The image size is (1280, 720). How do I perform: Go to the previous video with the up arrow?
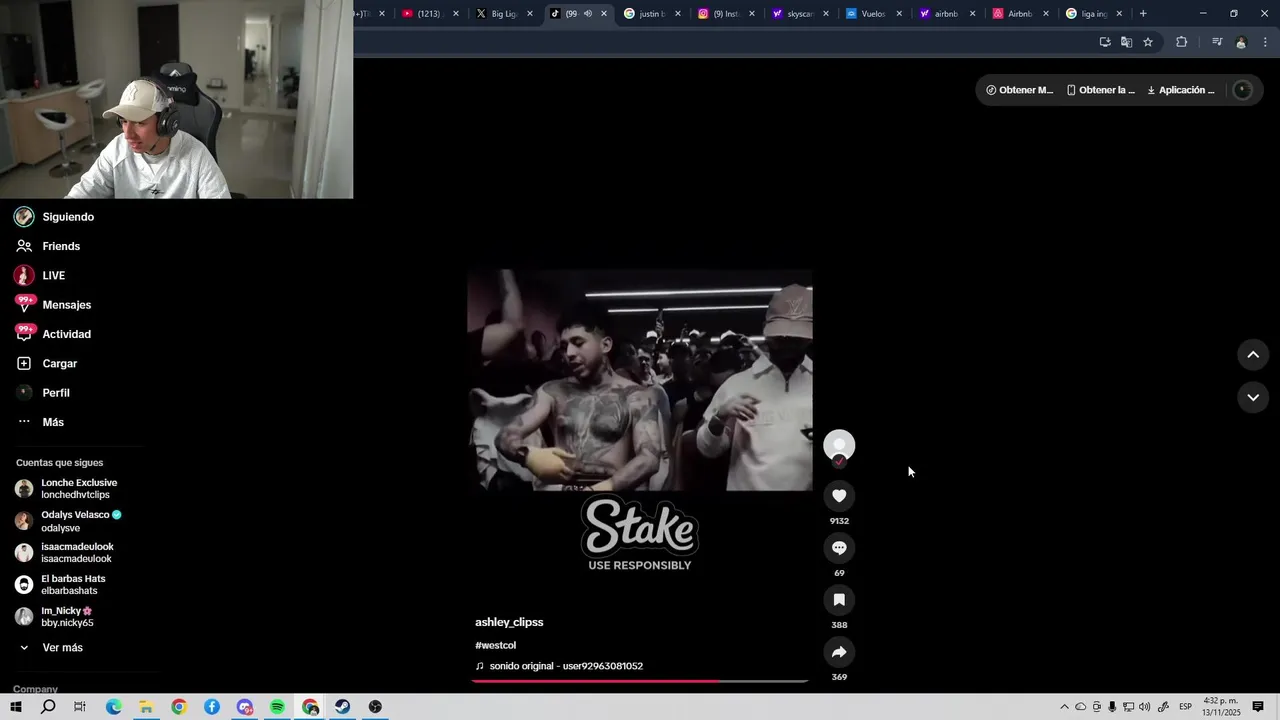[1253, 355]
